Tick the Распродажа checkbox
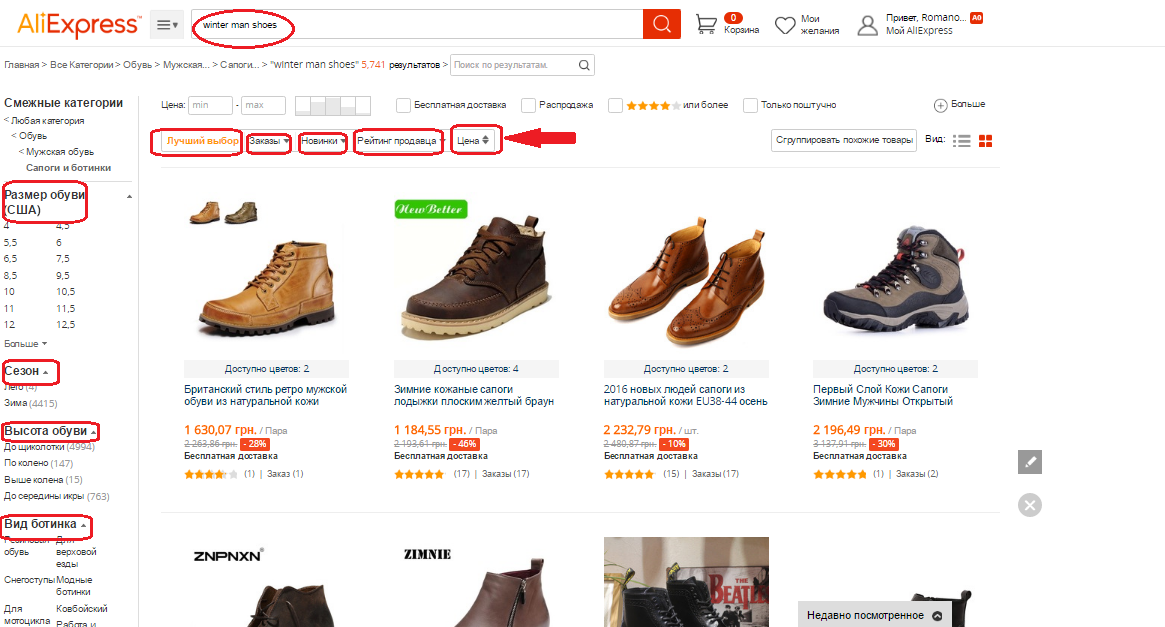This screenshot has width=1165, height=627. (x=528, y=105)
